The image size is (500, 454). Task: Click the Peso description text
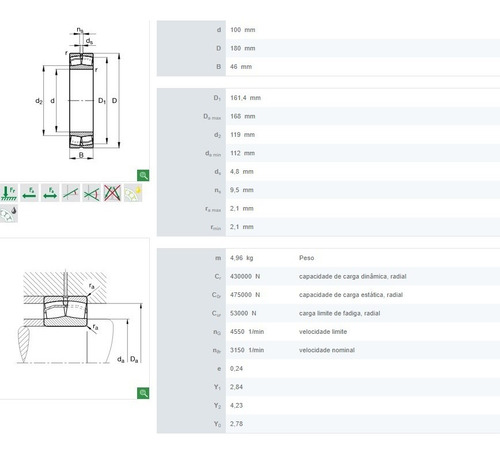306,258
